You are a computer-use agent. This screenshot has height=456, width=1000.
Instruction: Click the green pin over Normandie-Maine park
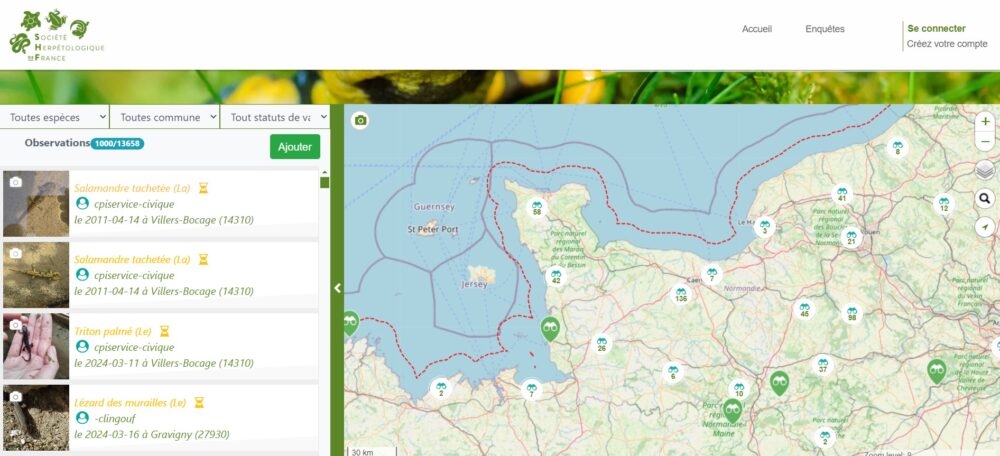pos(733,411)
